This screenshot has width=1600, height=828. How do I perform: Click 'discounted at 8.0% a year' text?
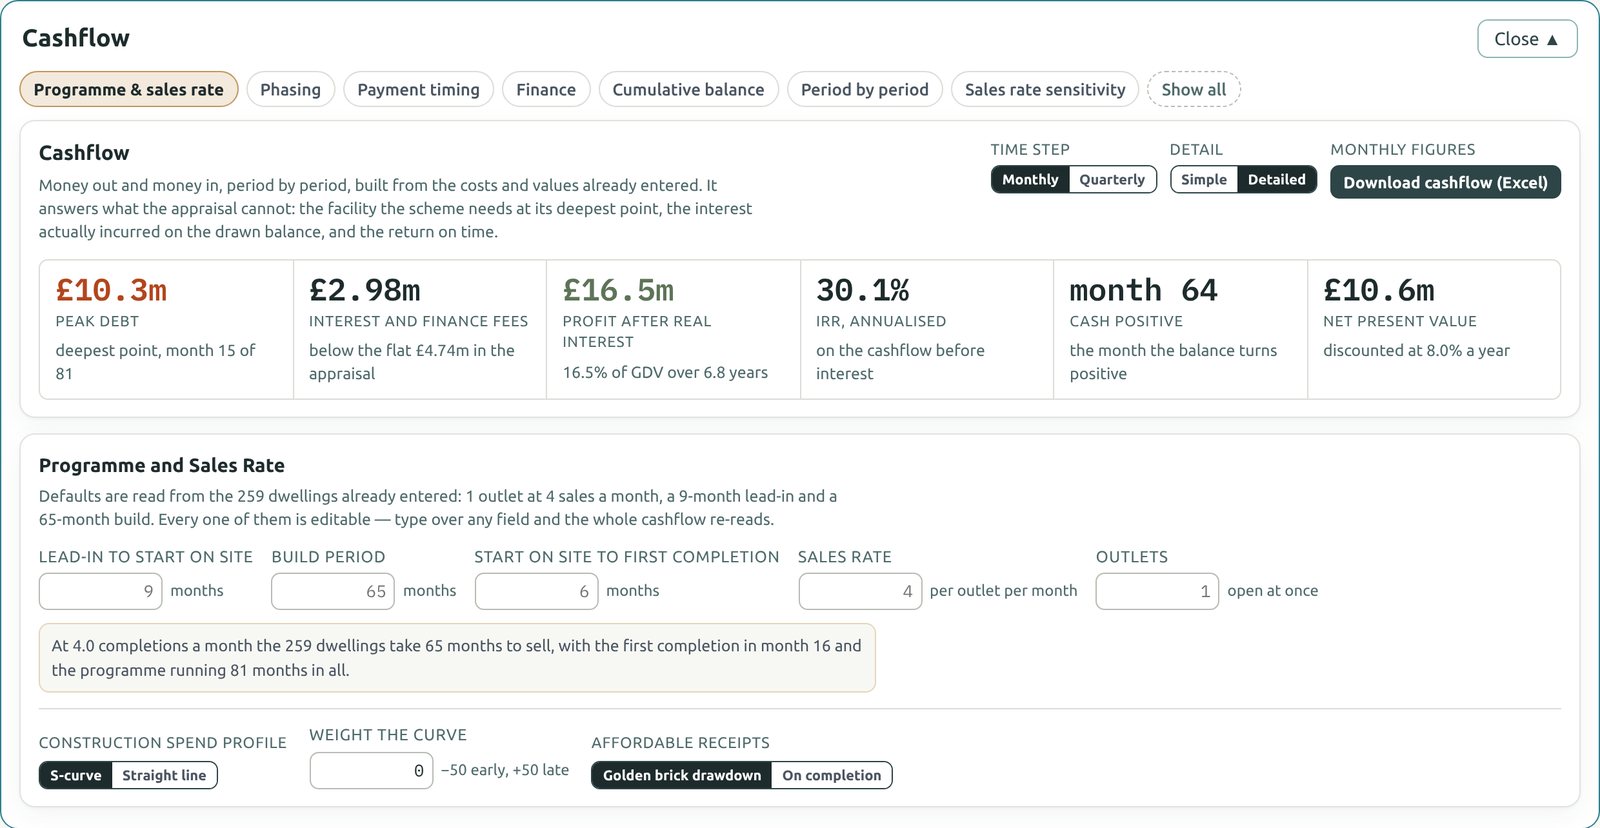point(1416,350)
